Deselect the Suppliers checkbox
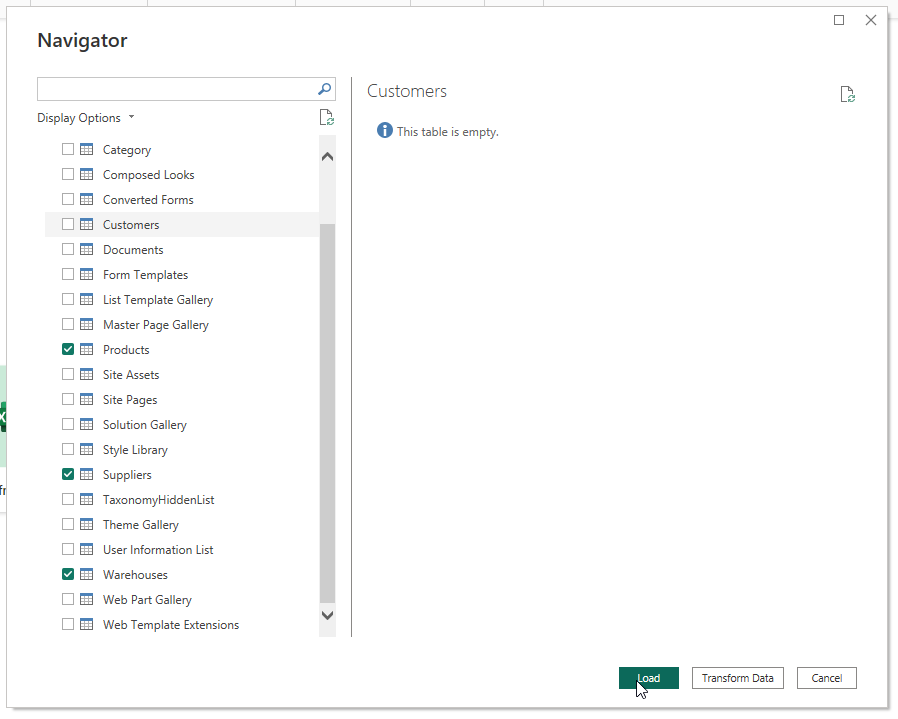 point(68,474)
